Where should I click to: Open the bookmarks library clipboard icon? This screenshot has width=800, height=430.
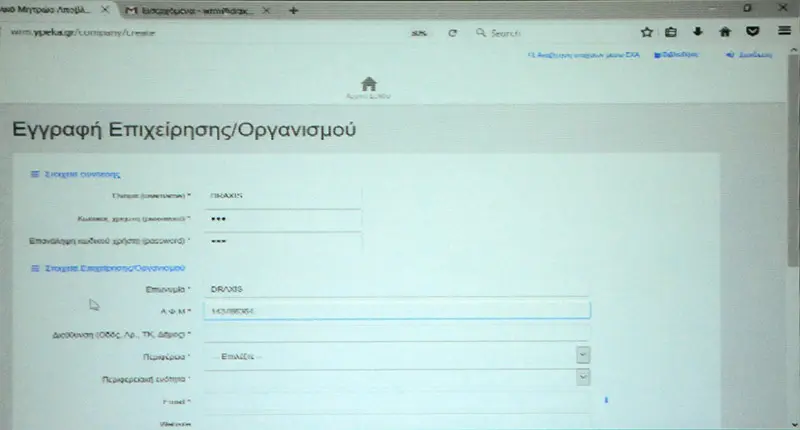(x=670, y=32)
